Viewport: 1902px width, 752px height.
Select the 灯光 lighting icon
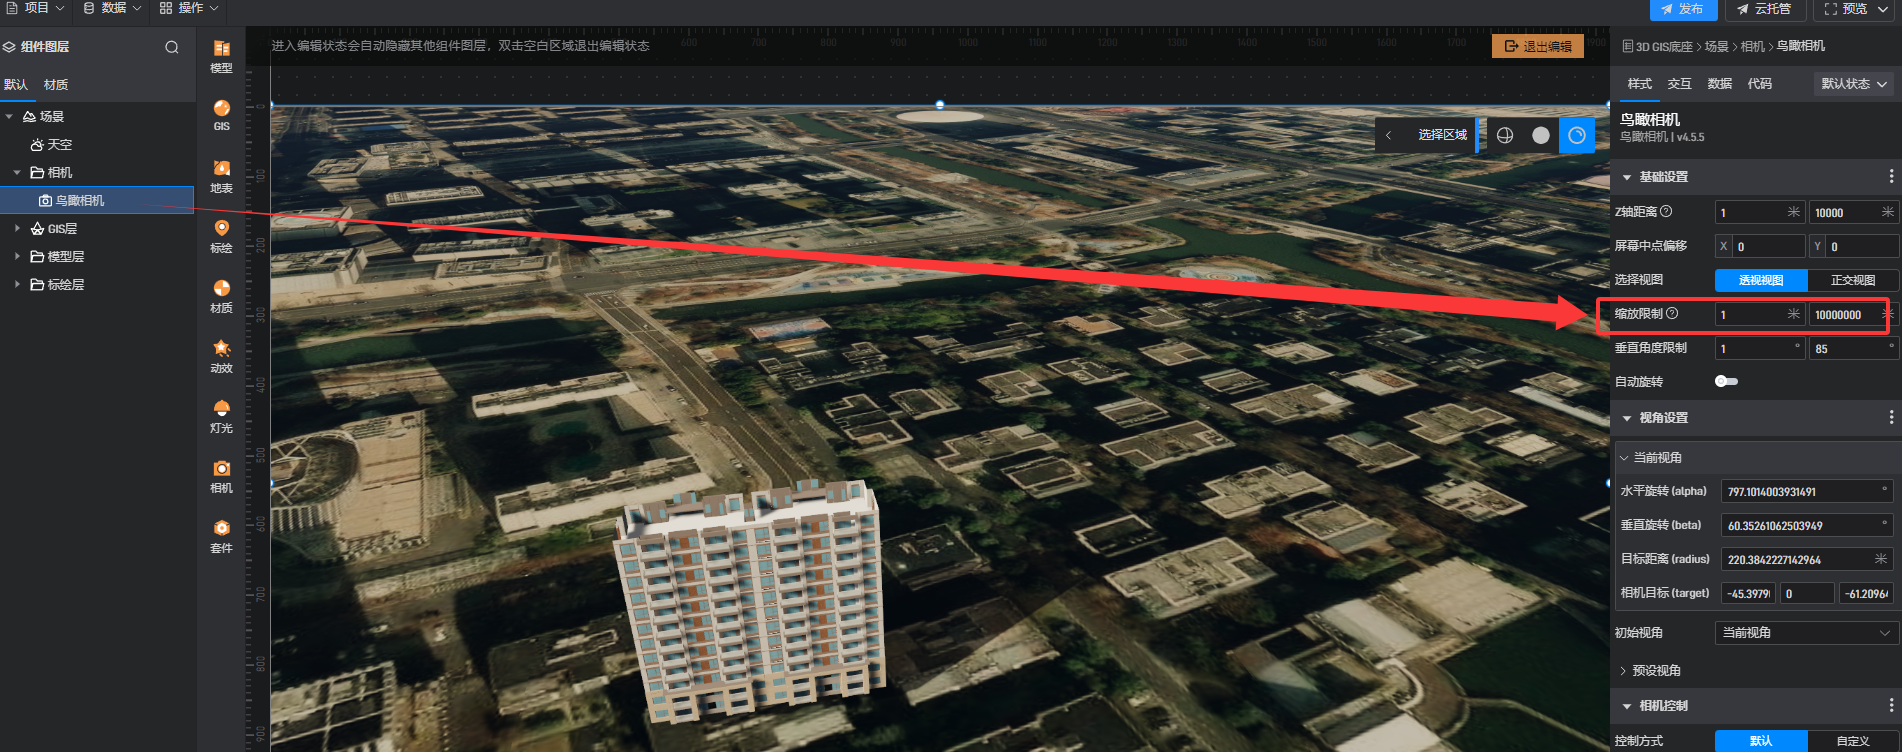click(221, 416)
